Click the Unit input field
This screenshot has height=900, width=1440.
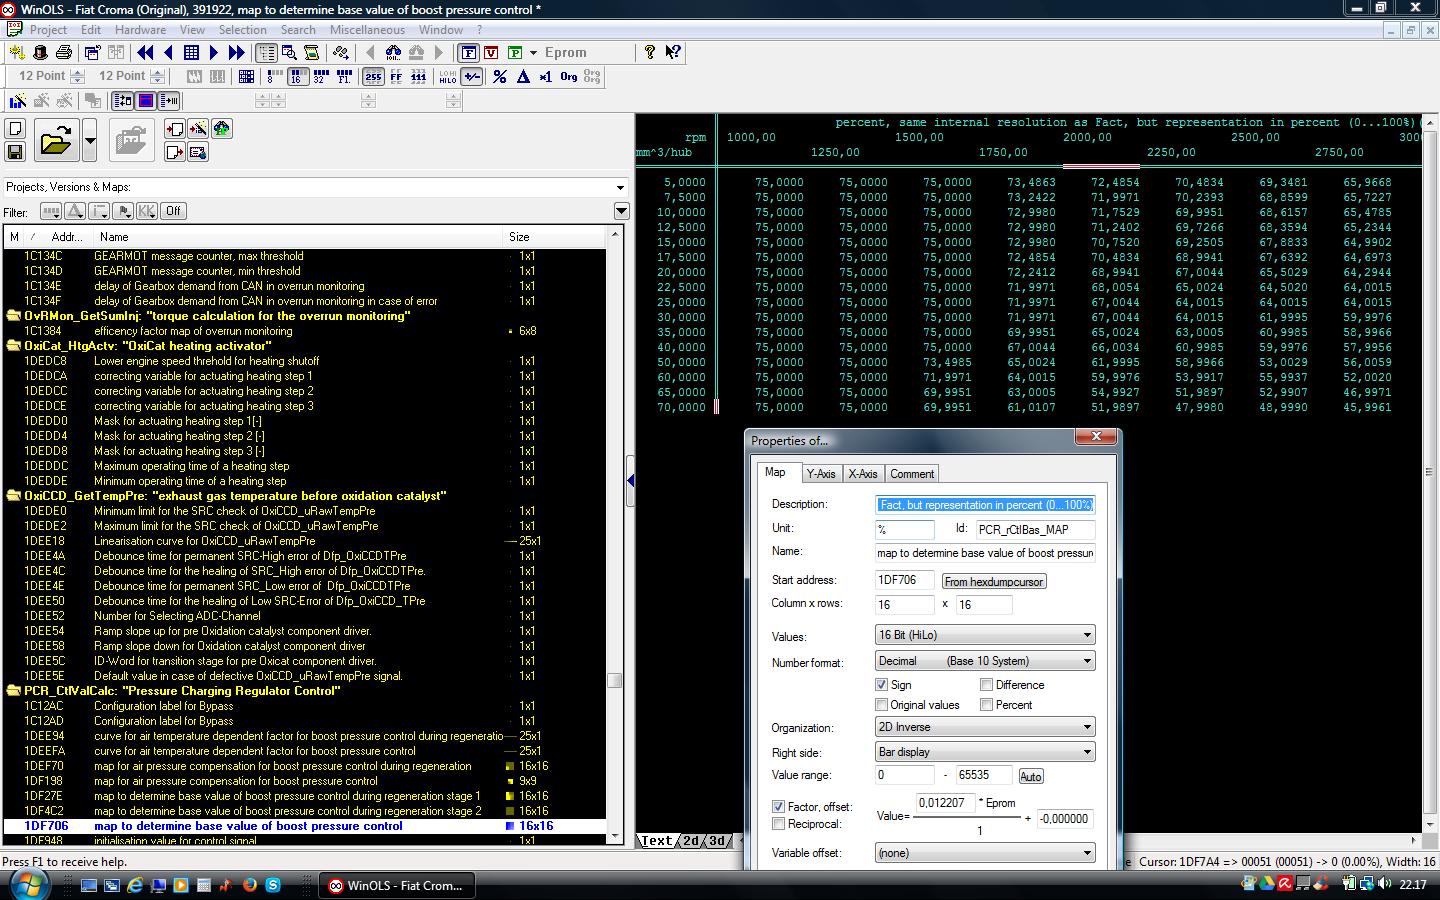click(905, 529)
